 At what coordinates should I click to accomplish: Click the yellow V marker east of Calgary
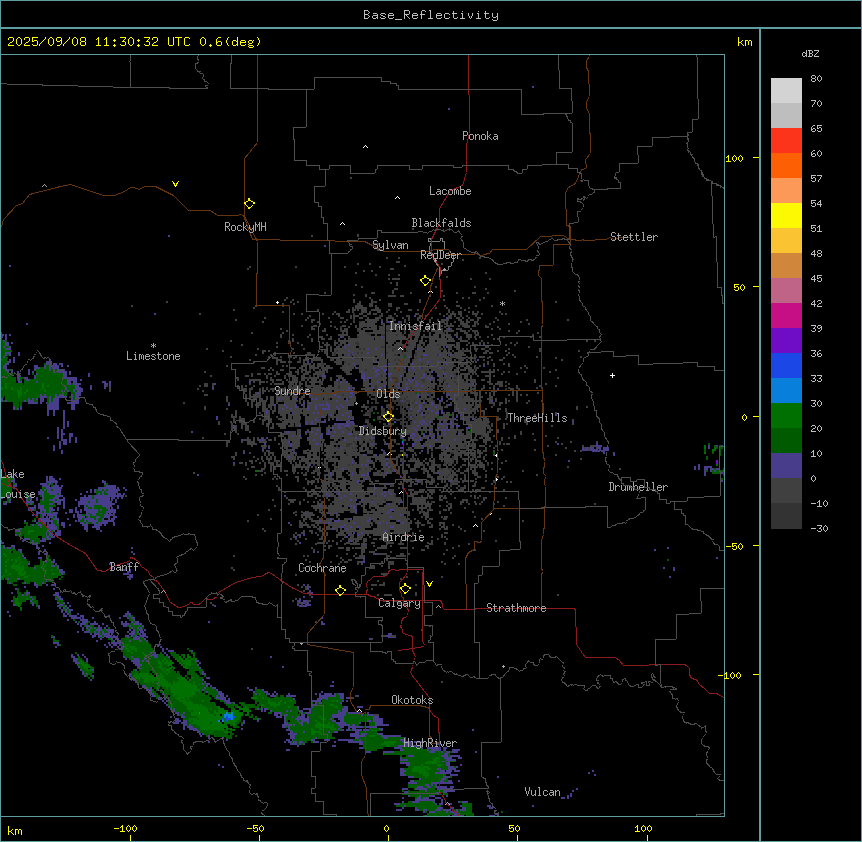click(429, 584)
